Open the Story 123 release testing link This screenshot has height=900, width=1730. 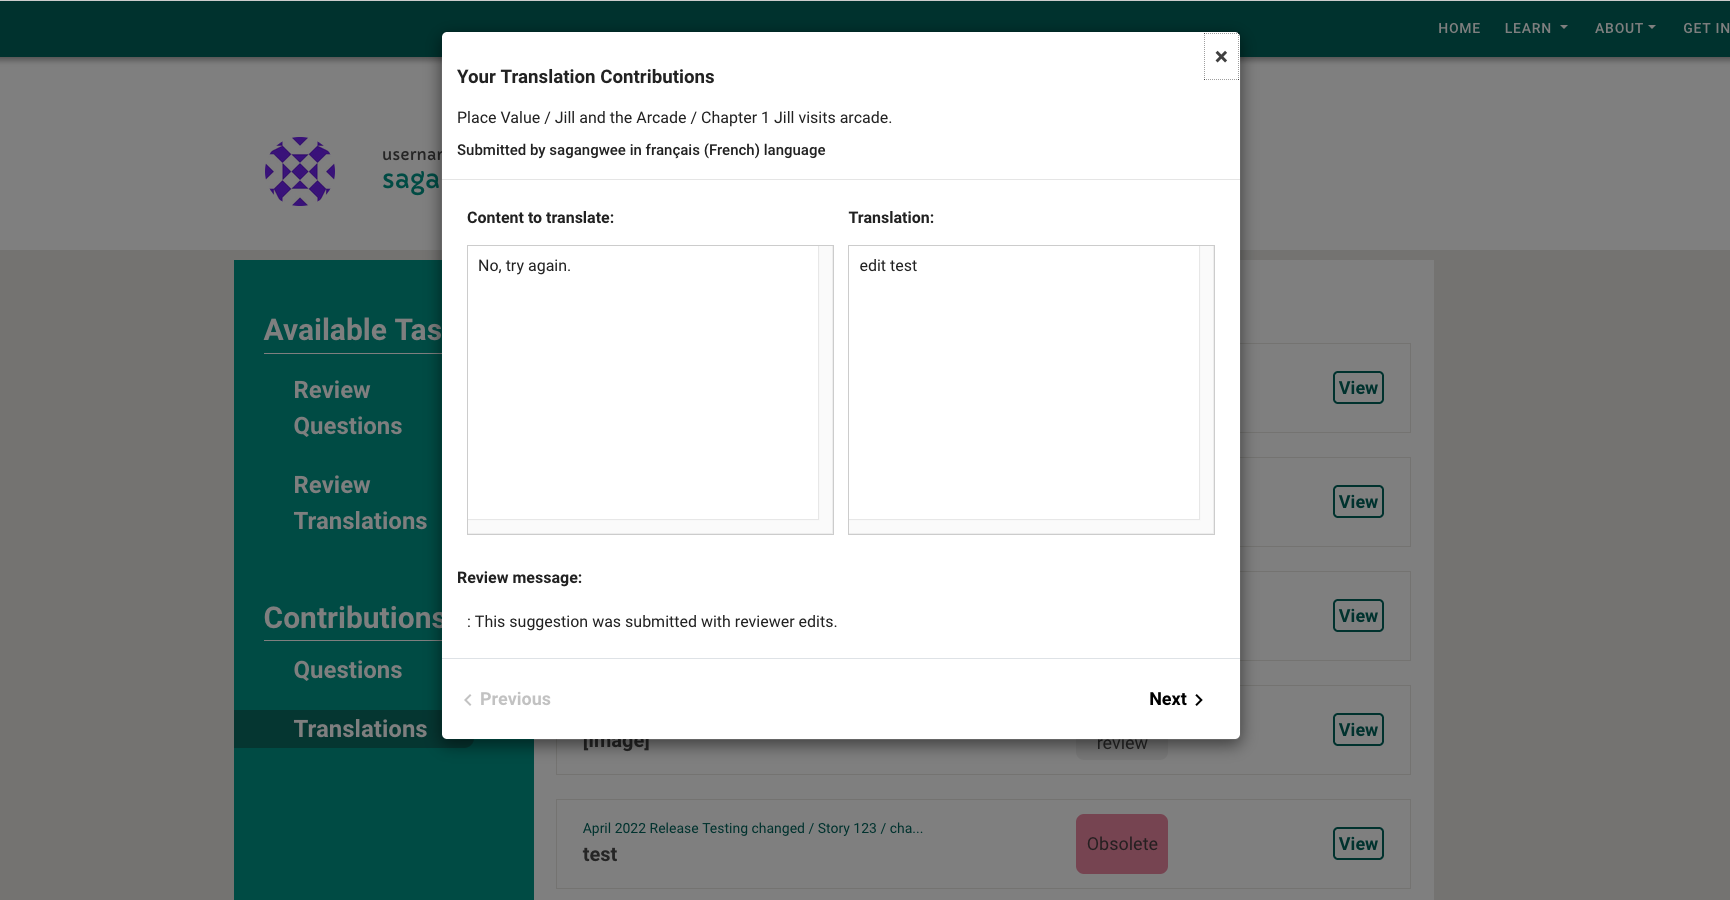(x=754, y=828)
